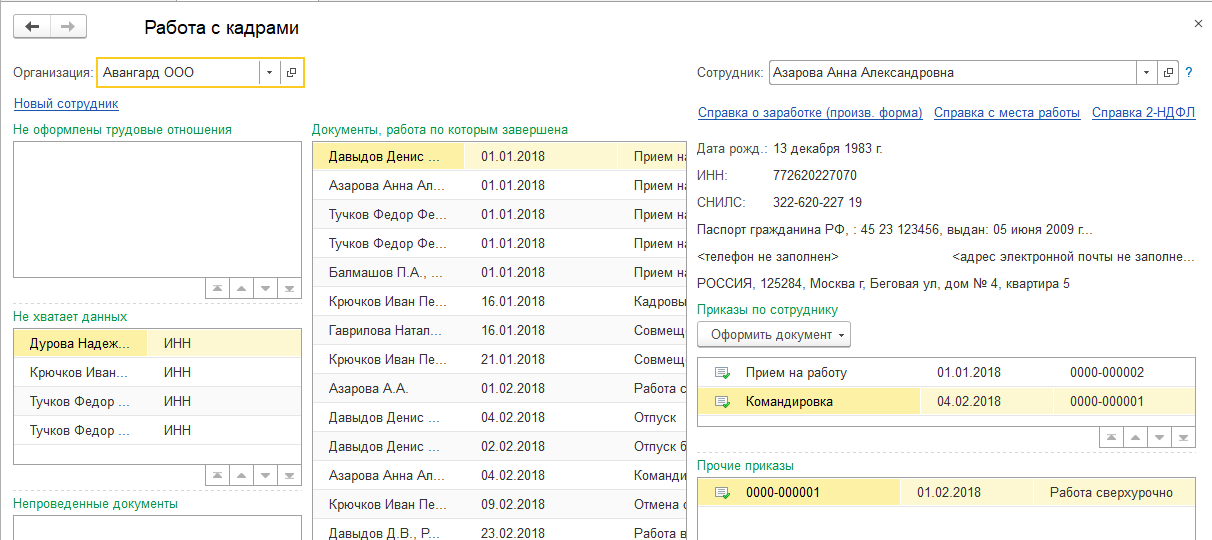Viewport: 1212px width, 540px height.
Task: Go forward with the right arrow button
Action: [68, 27]
